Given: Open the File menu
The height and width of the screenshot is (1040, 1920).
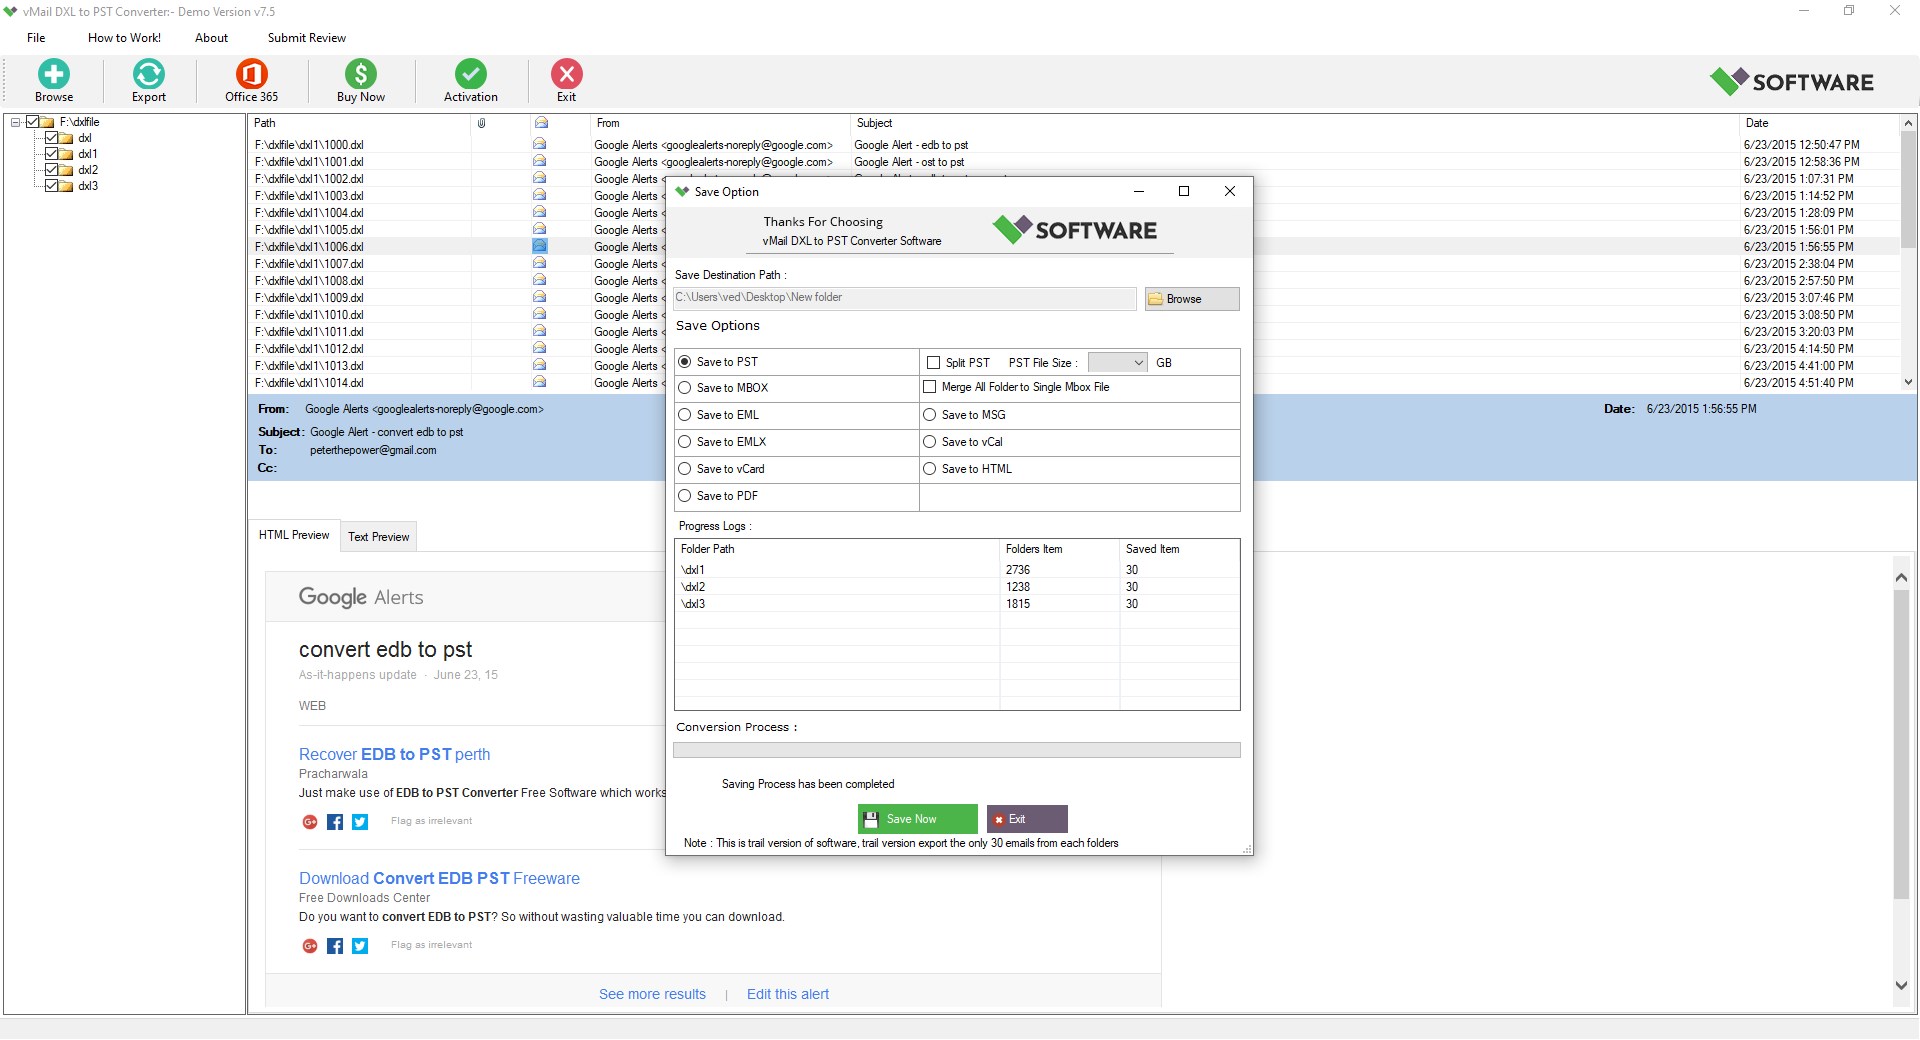Looking at the screenshot, I should coord(36,38).
